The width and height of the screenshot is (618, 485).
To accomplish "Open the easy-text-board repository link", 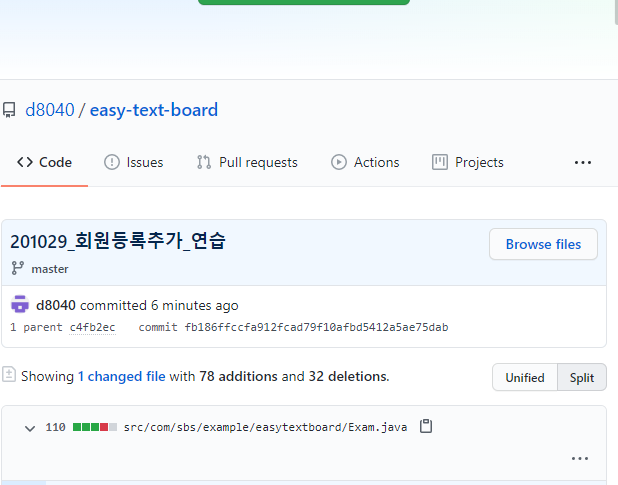I will [154, 110].
